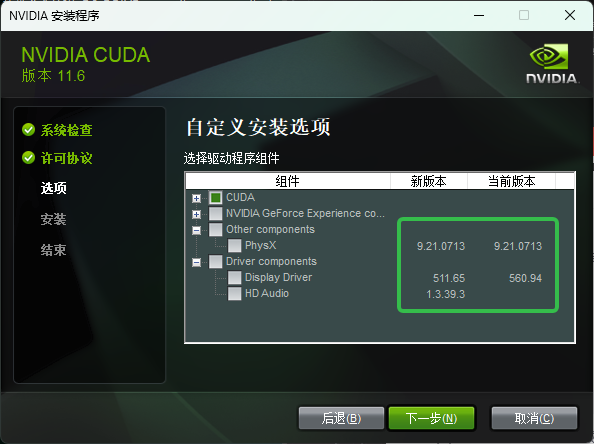Click the 下一步(N) button
The image size is (594, 444).
(431, 418)
